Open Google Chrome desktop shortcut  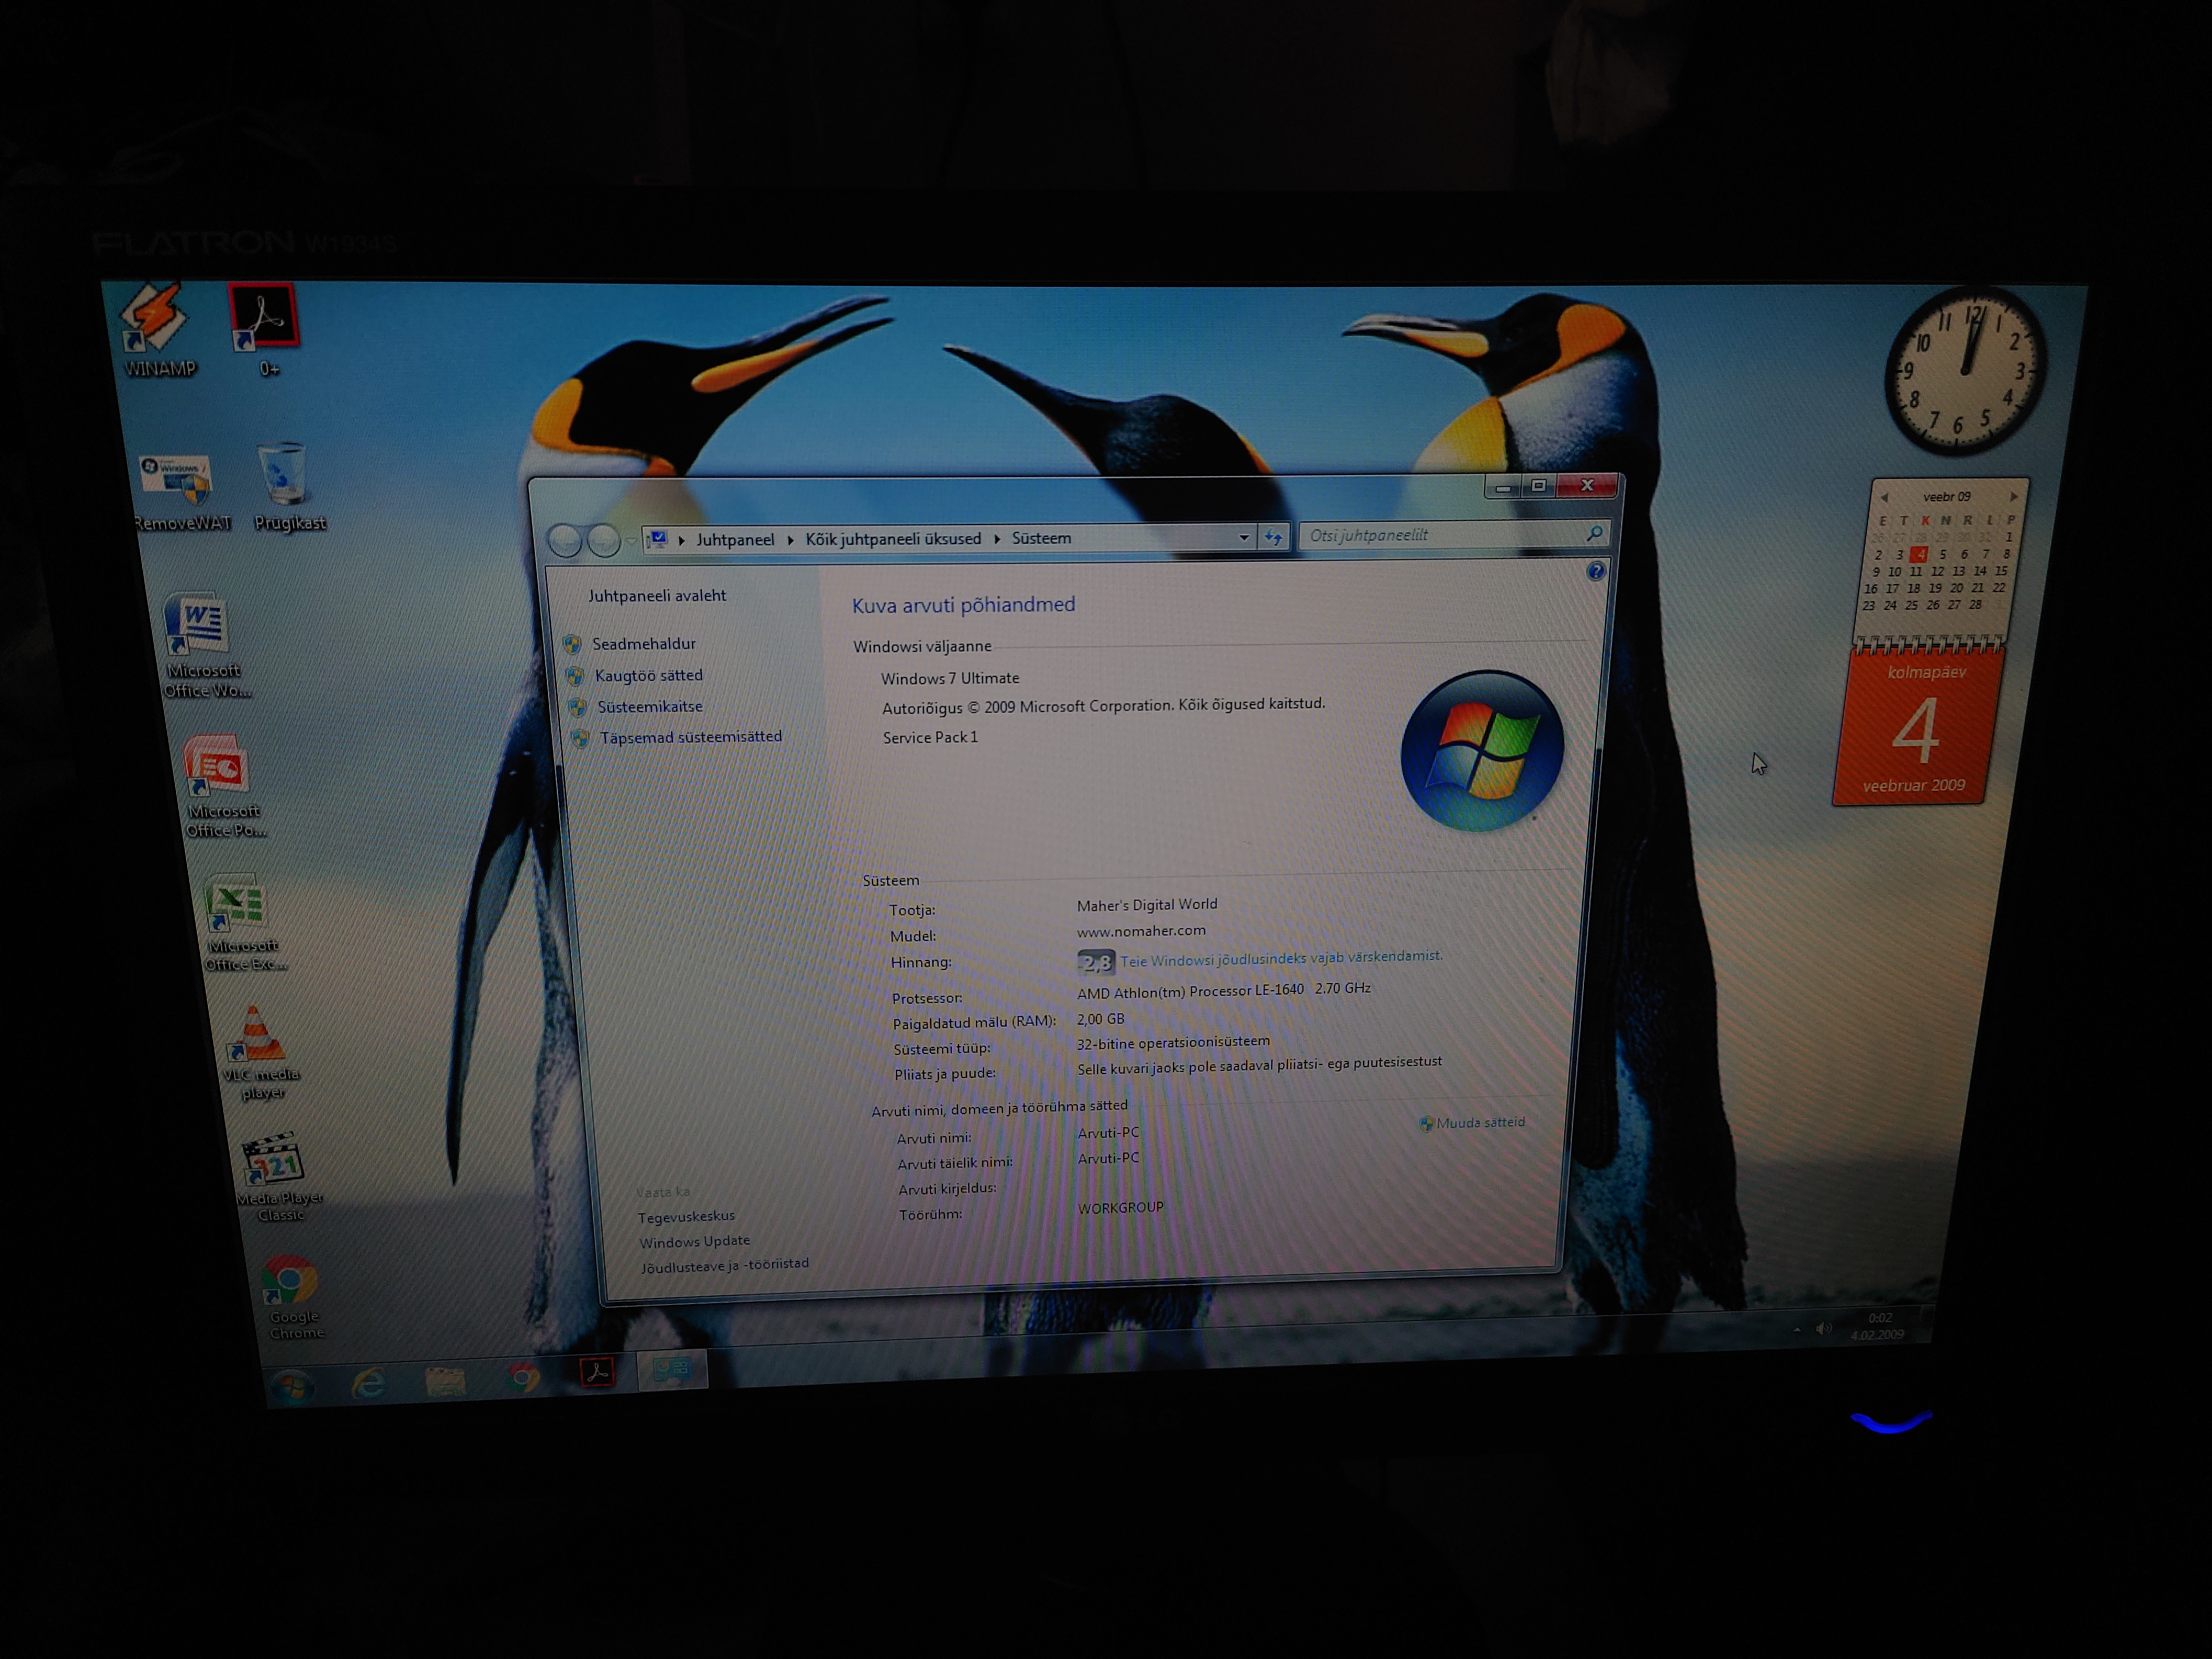pos(293,1297)
